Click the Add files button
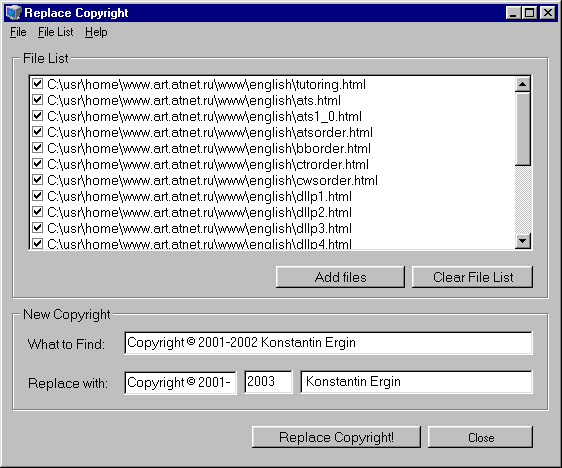 [340, 277]
